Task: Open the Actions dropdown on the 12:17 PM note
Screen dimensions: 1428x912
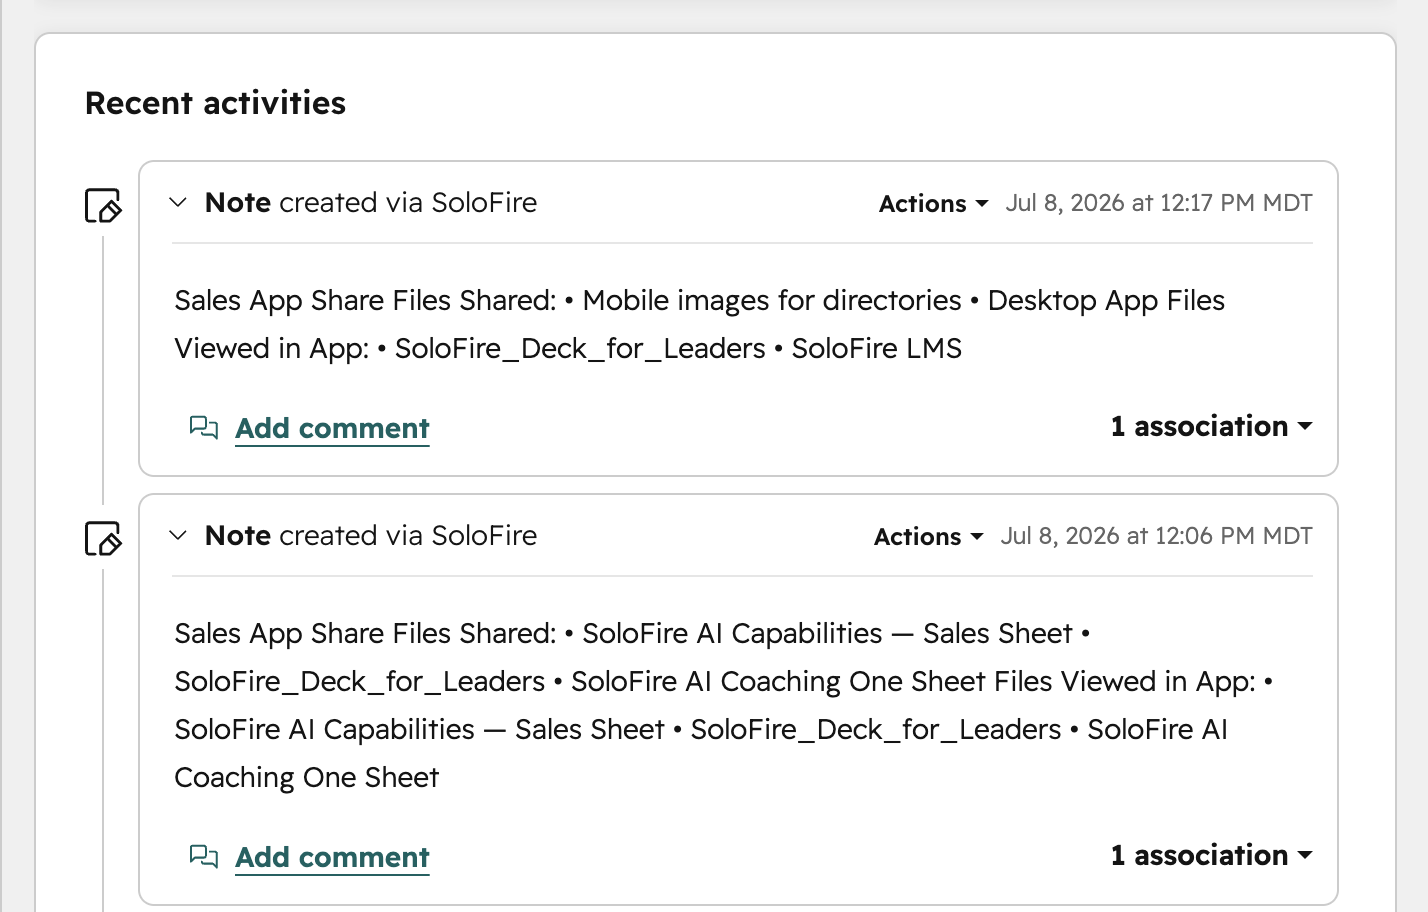Action: pyautogui.click(x=933, y=204)
